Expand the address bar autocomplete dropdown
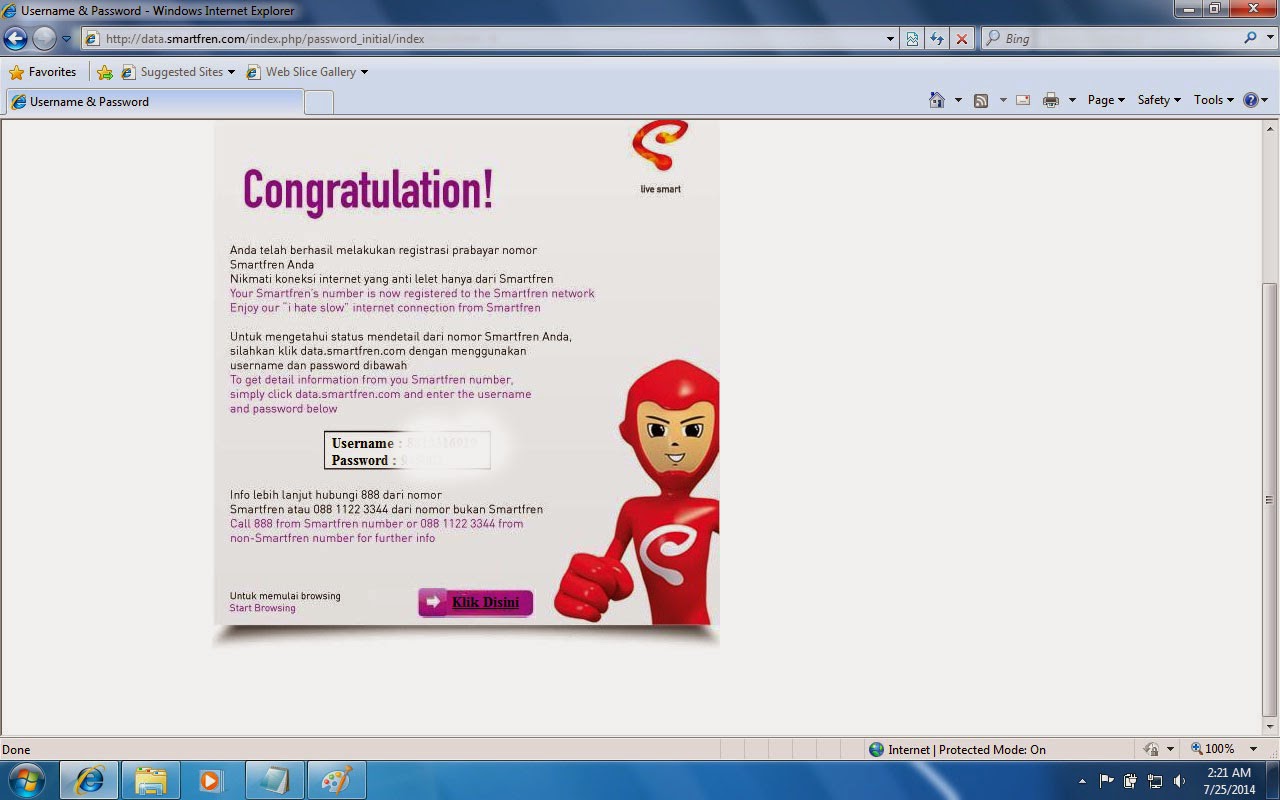This screenshot has height=800, width=1280. 891,39
